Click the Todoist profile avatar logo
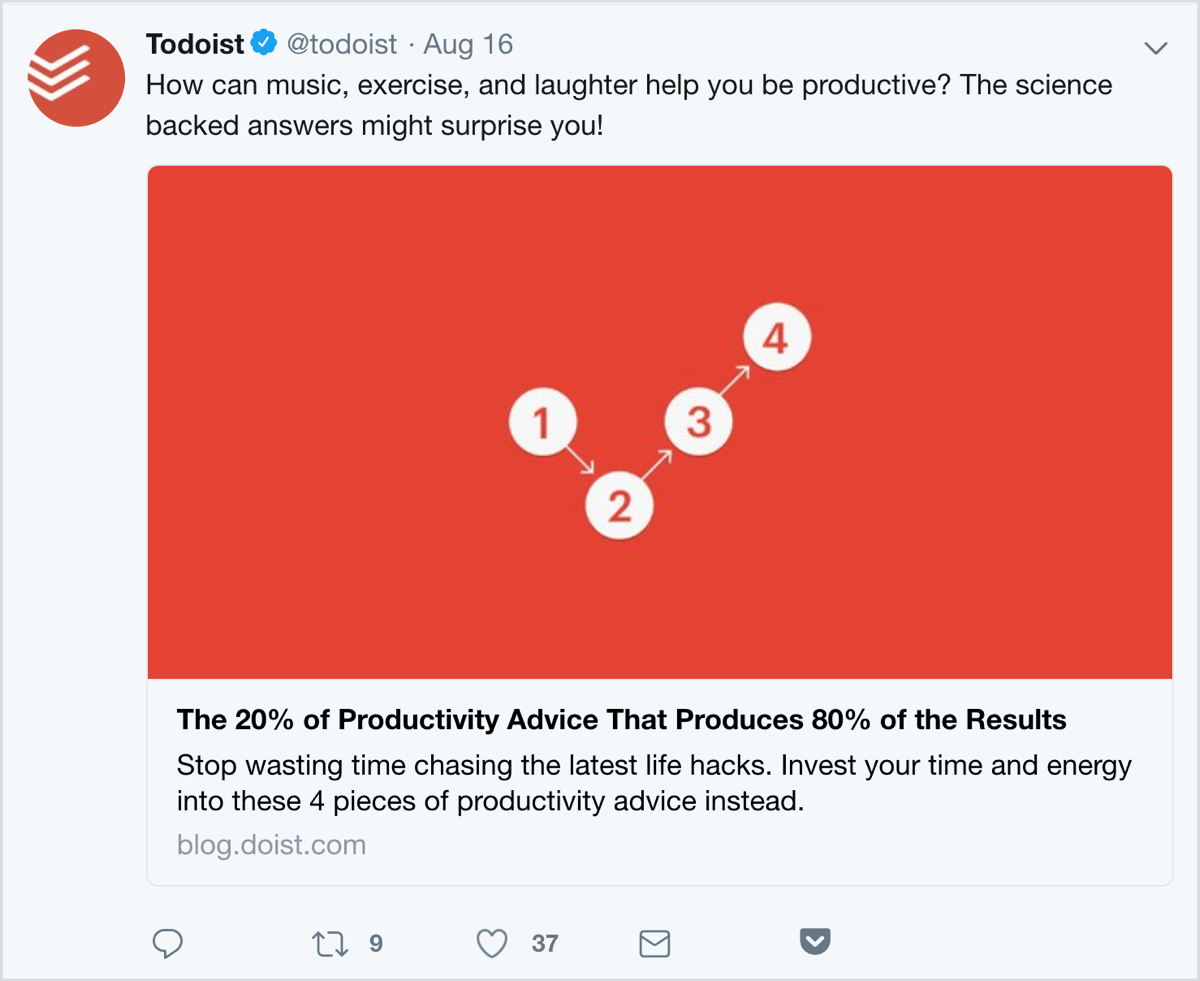Viewport: 1200px width, 981px height. click(x=76, y=78)
